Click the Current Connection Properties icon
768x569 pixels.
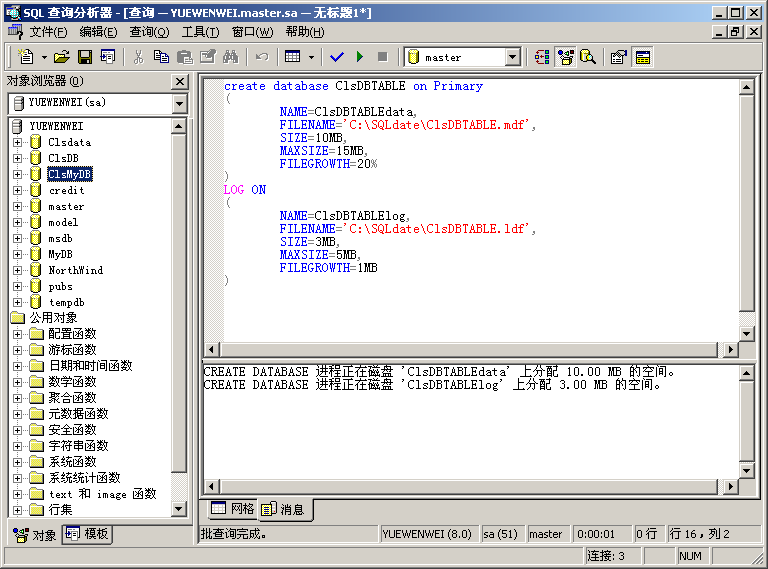point(619,57)
